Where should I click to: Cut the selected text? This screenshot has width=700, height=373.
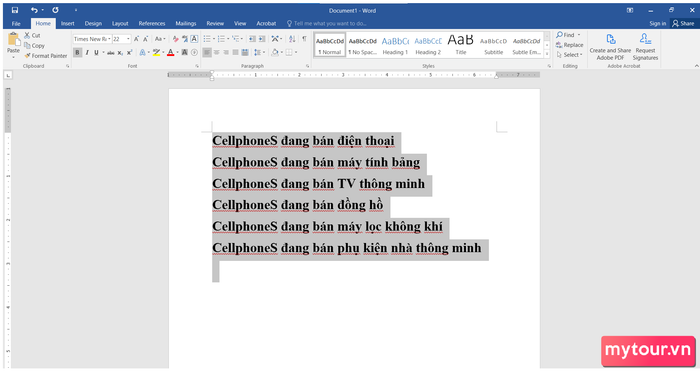32,35
